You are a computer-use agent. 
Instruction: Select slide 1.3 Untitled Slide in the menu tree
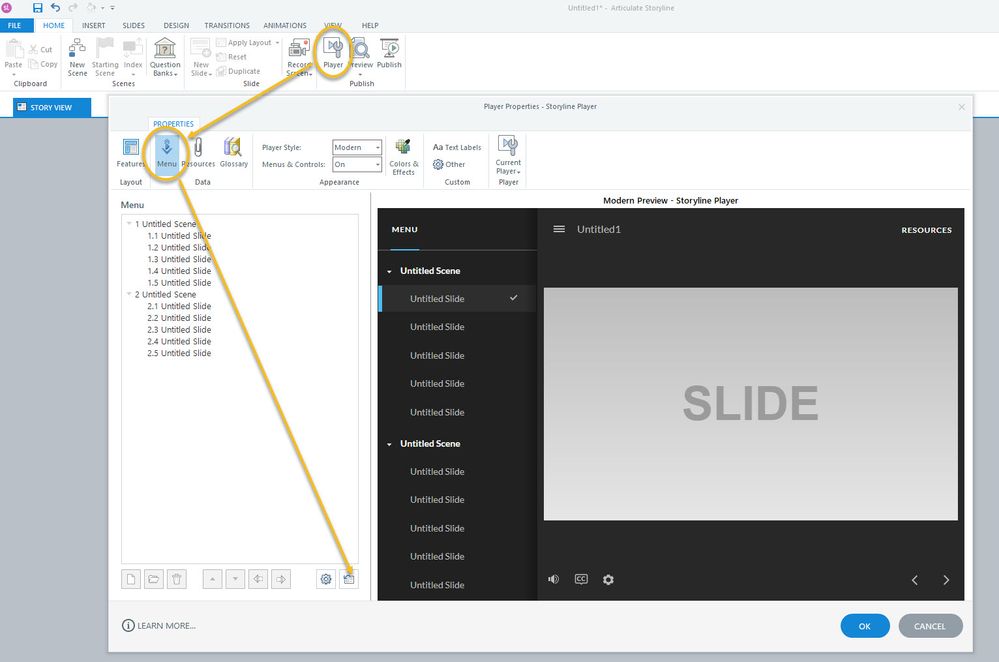[179, 259]
